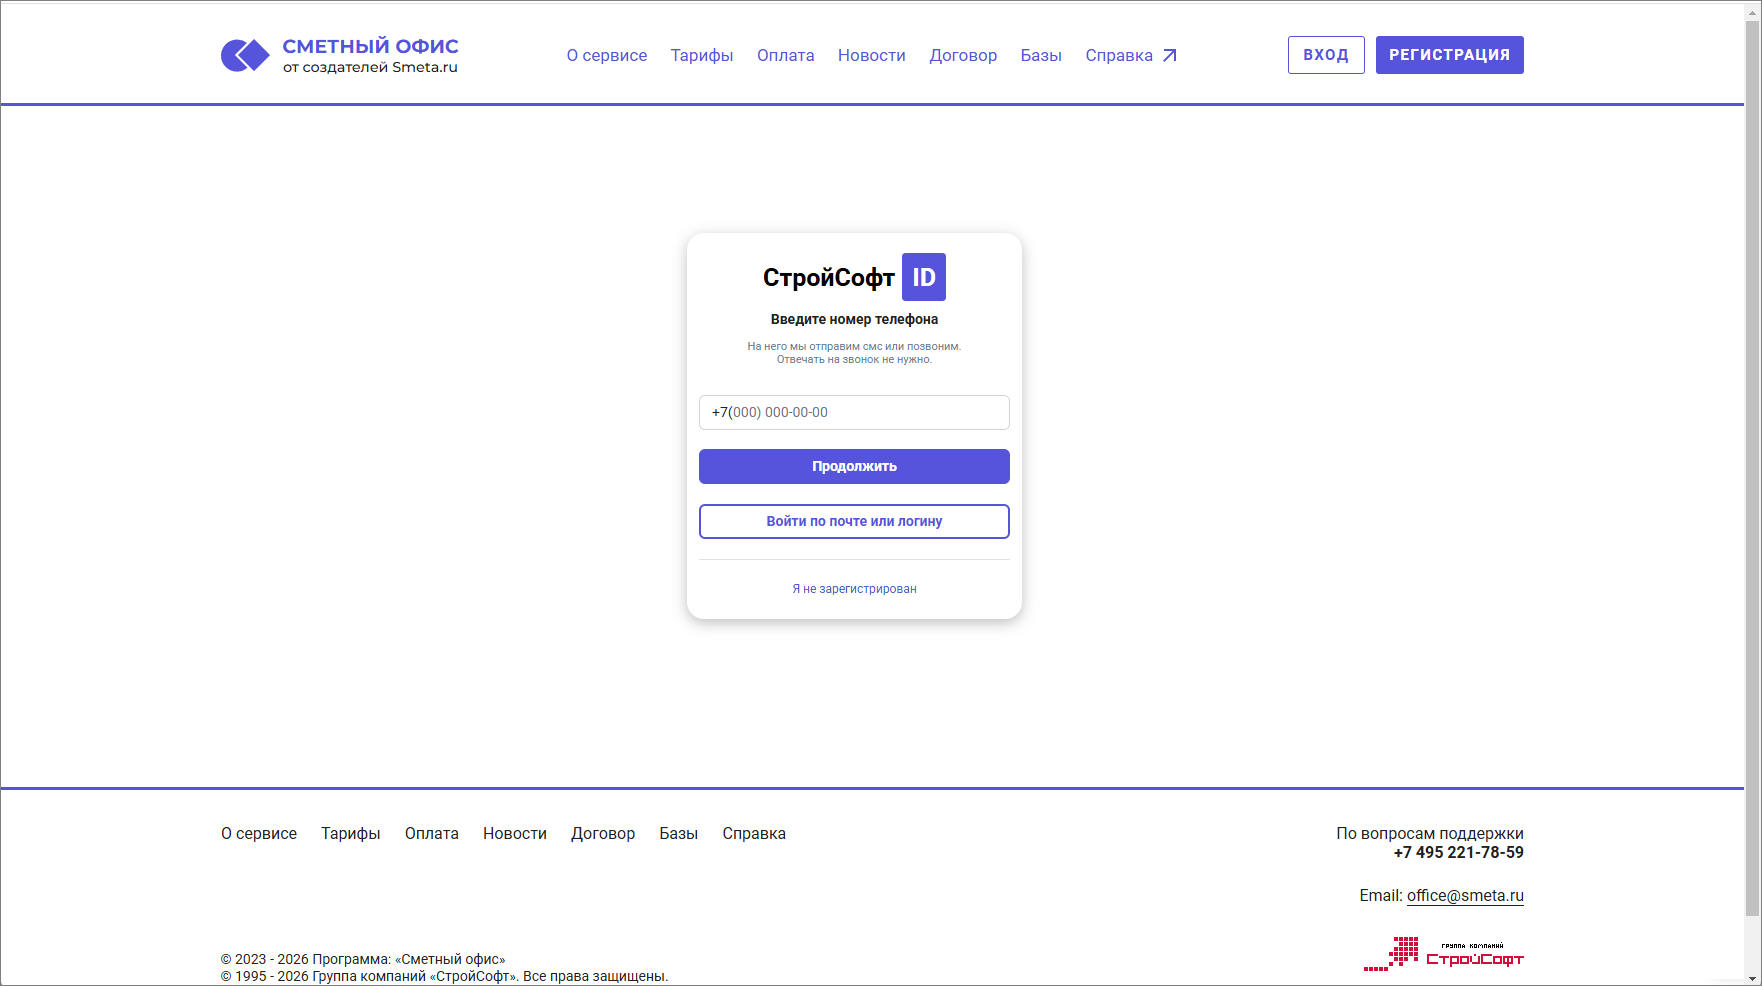
Task: Click the Продолжить button
Action: click(x=853, y=466)
